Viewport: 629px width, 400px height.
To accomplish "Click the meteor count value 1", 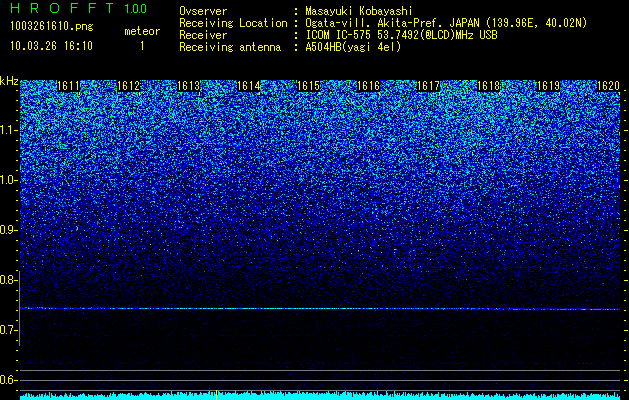I will click(x=142, y=46).
